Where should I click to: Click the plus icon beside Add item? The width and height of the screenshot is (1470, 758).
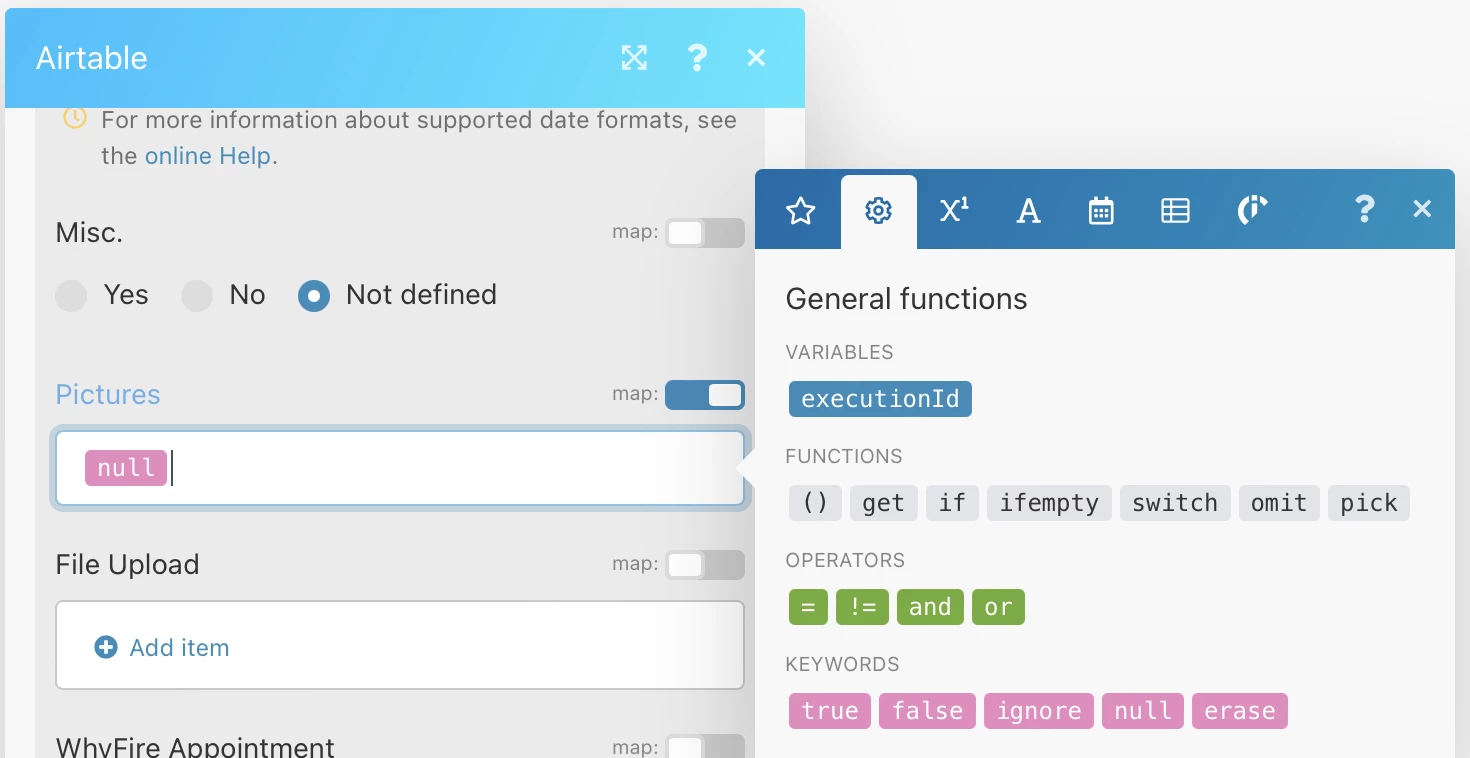tap(106, 647)
